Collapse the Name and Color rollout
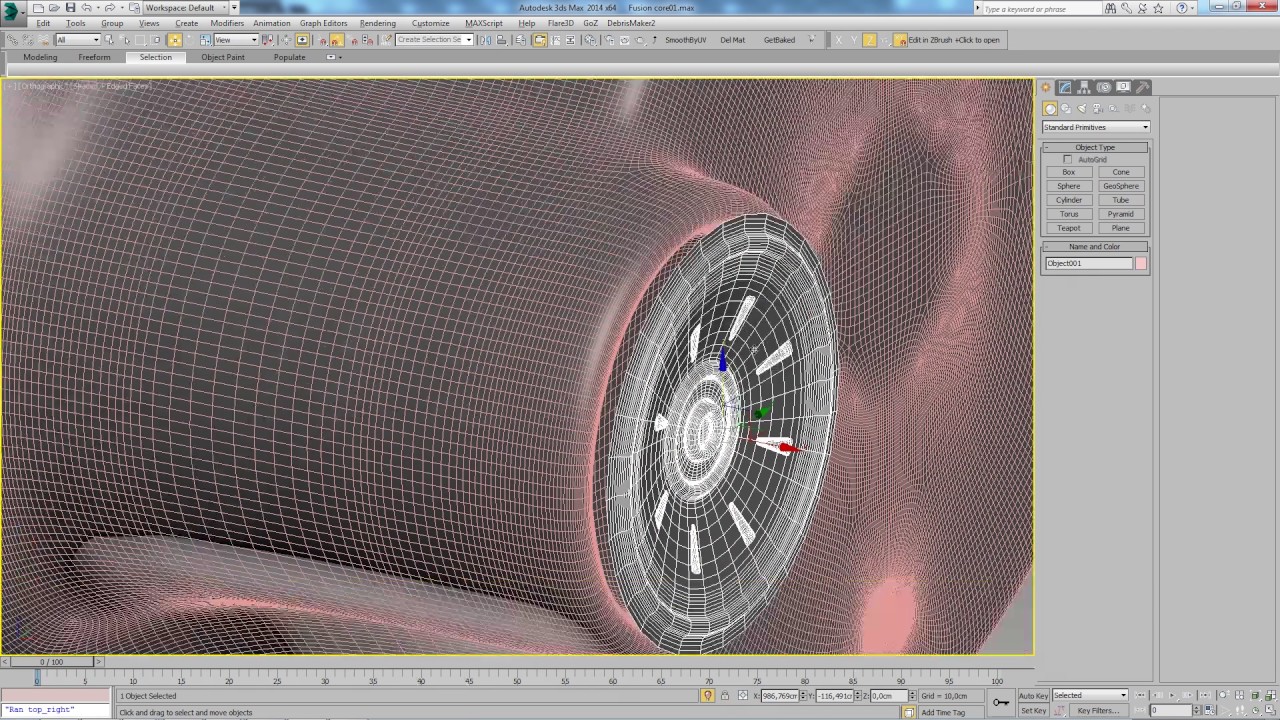 1095,246
